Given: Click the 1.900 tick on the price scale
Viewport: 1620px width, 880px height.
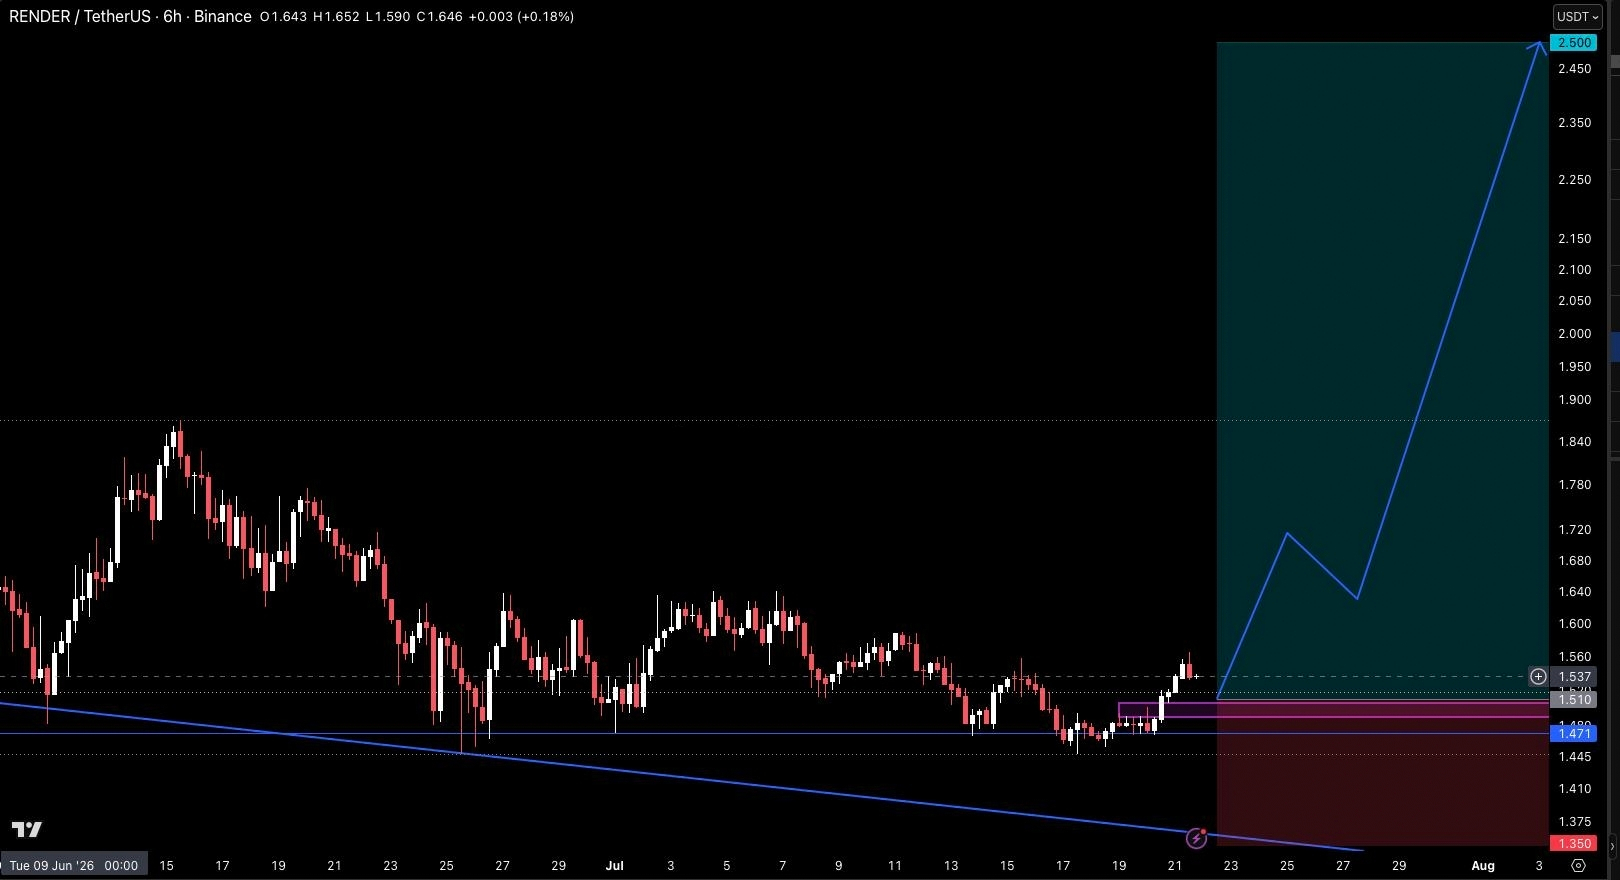Looking at the screenshot, I should pyautogui.click(x=1574, y=400).
